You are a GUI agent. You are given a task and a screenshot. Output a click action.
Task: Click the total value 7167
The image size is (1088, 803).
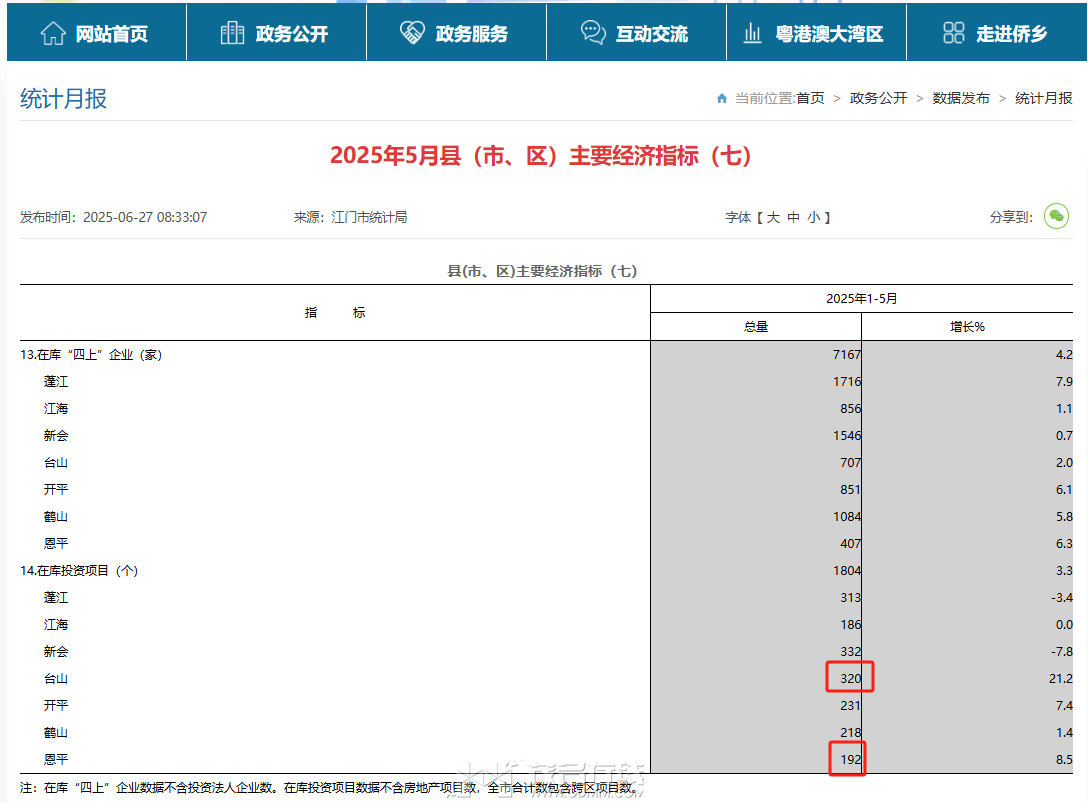coord(847,355)
